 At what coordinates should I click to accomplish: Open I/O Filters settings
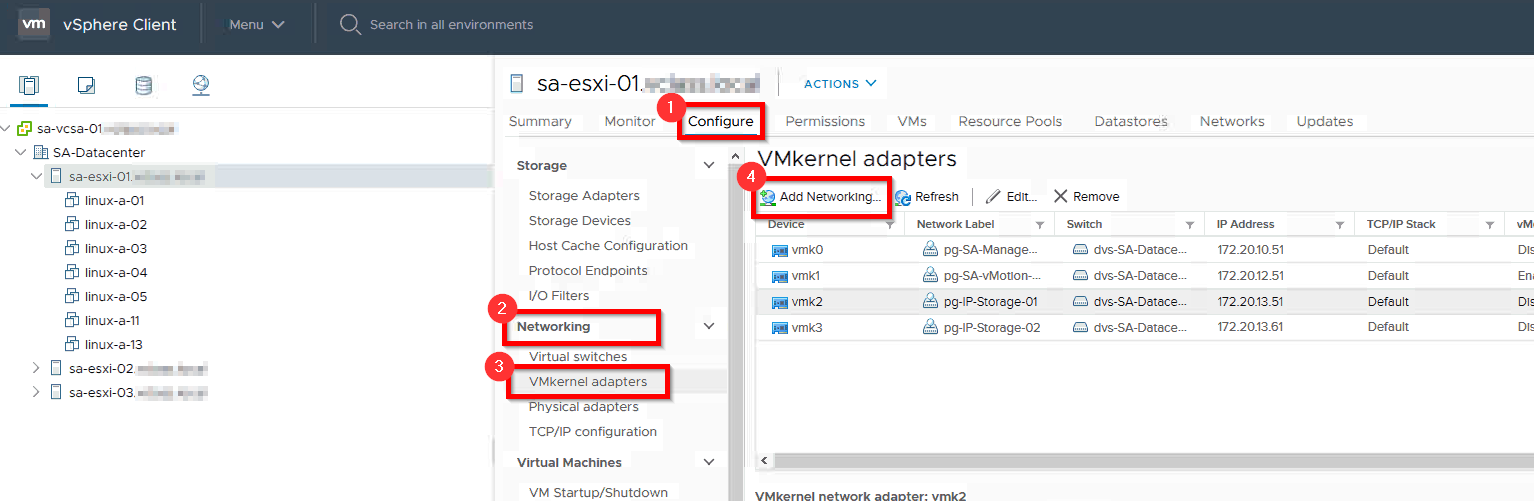559,295
